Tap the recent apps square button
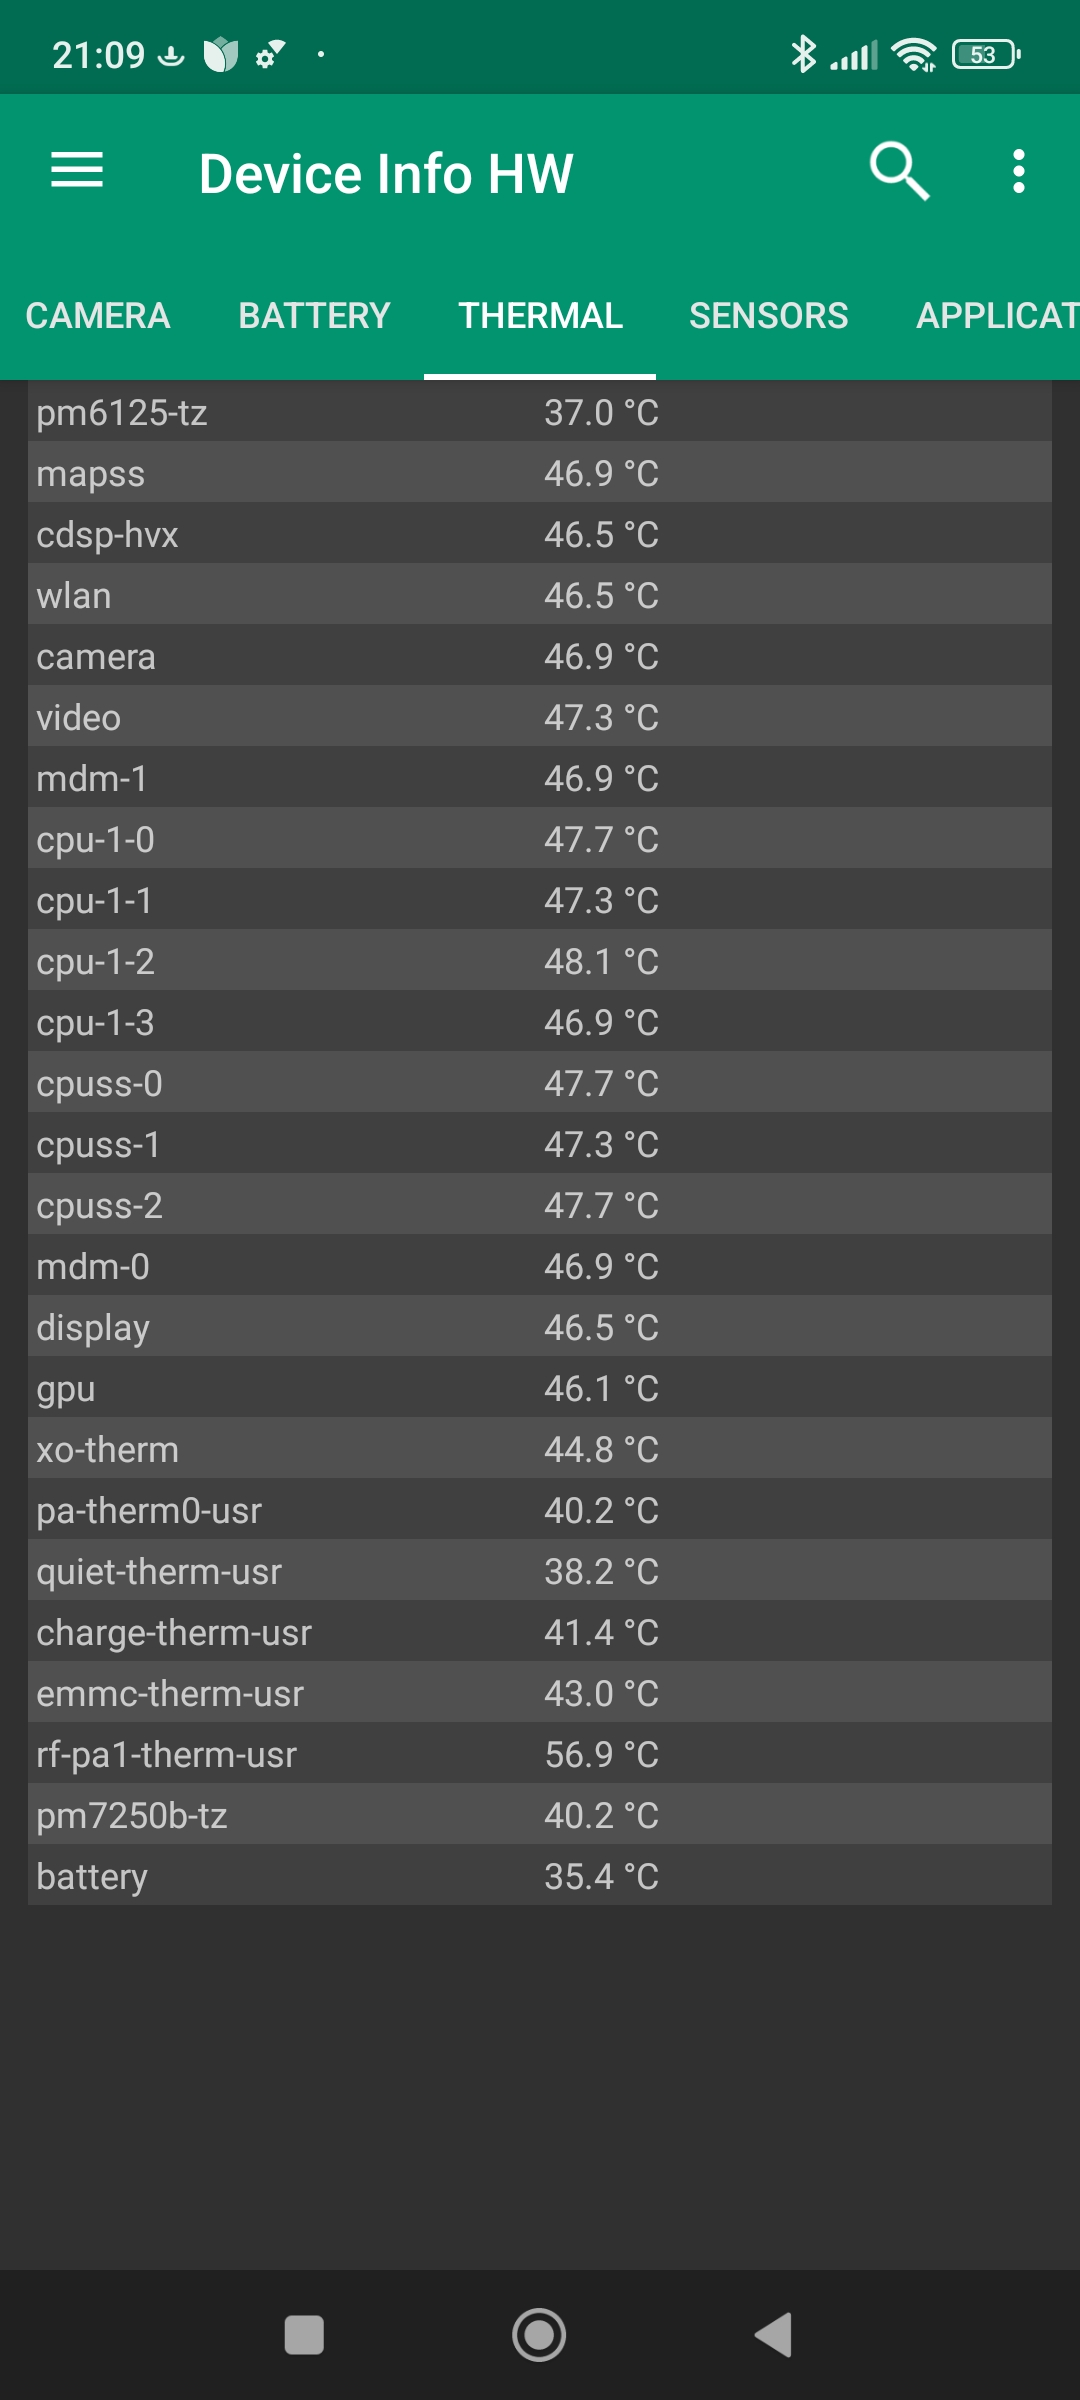Viewport: 1080px width, 2400px height. point(304,2336)
